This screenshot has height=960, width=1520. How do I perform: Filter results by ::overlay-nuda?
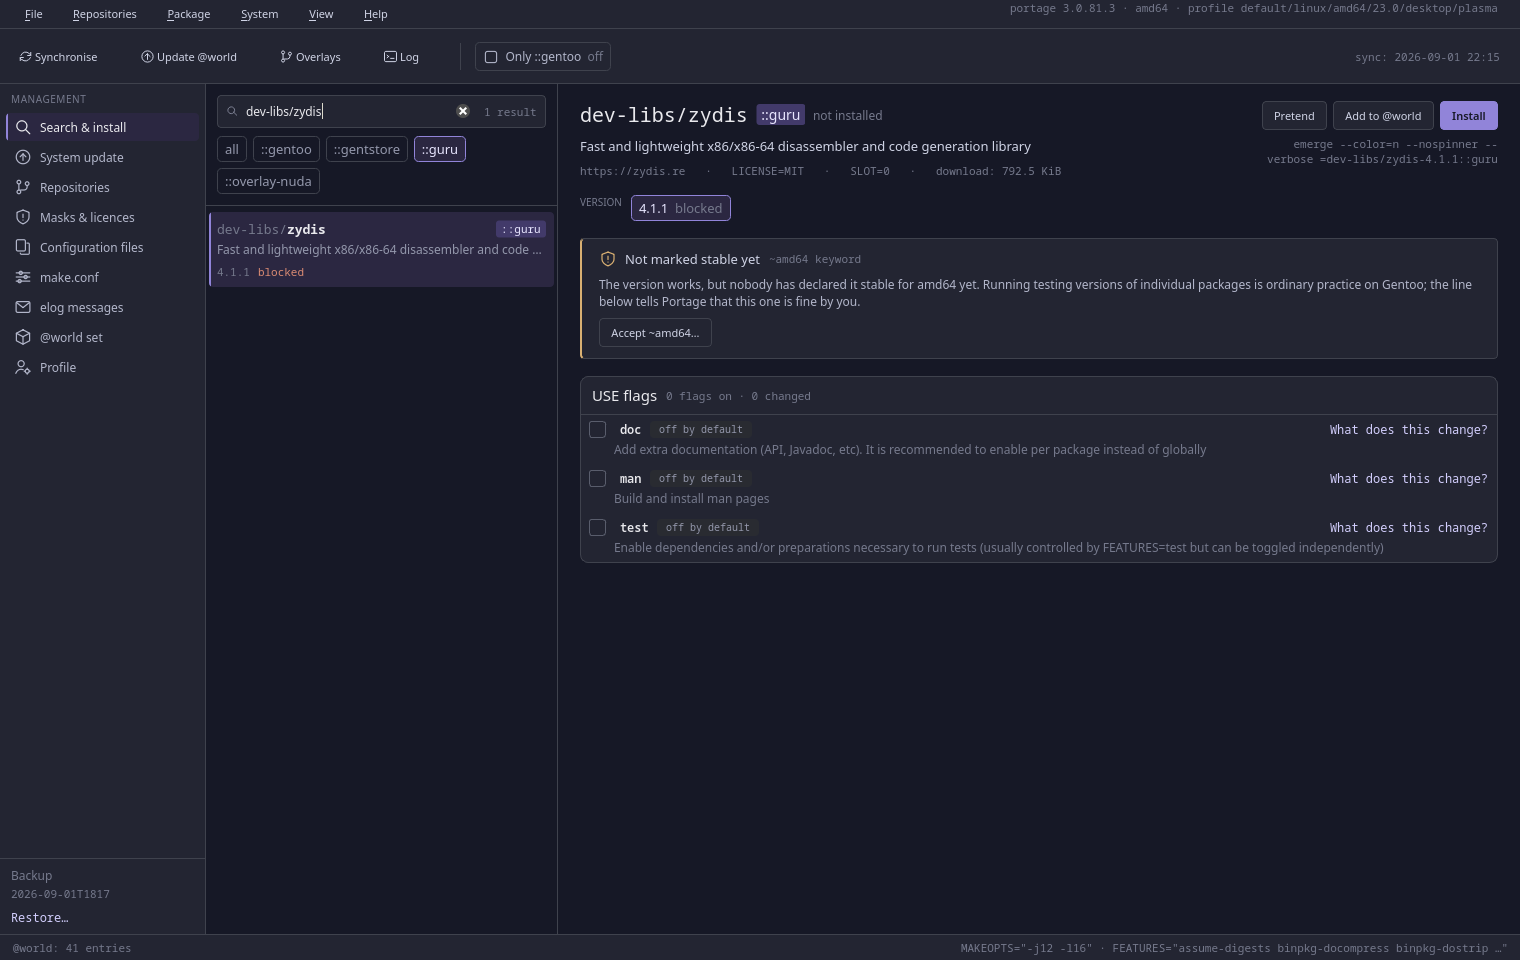coord(268,181)
